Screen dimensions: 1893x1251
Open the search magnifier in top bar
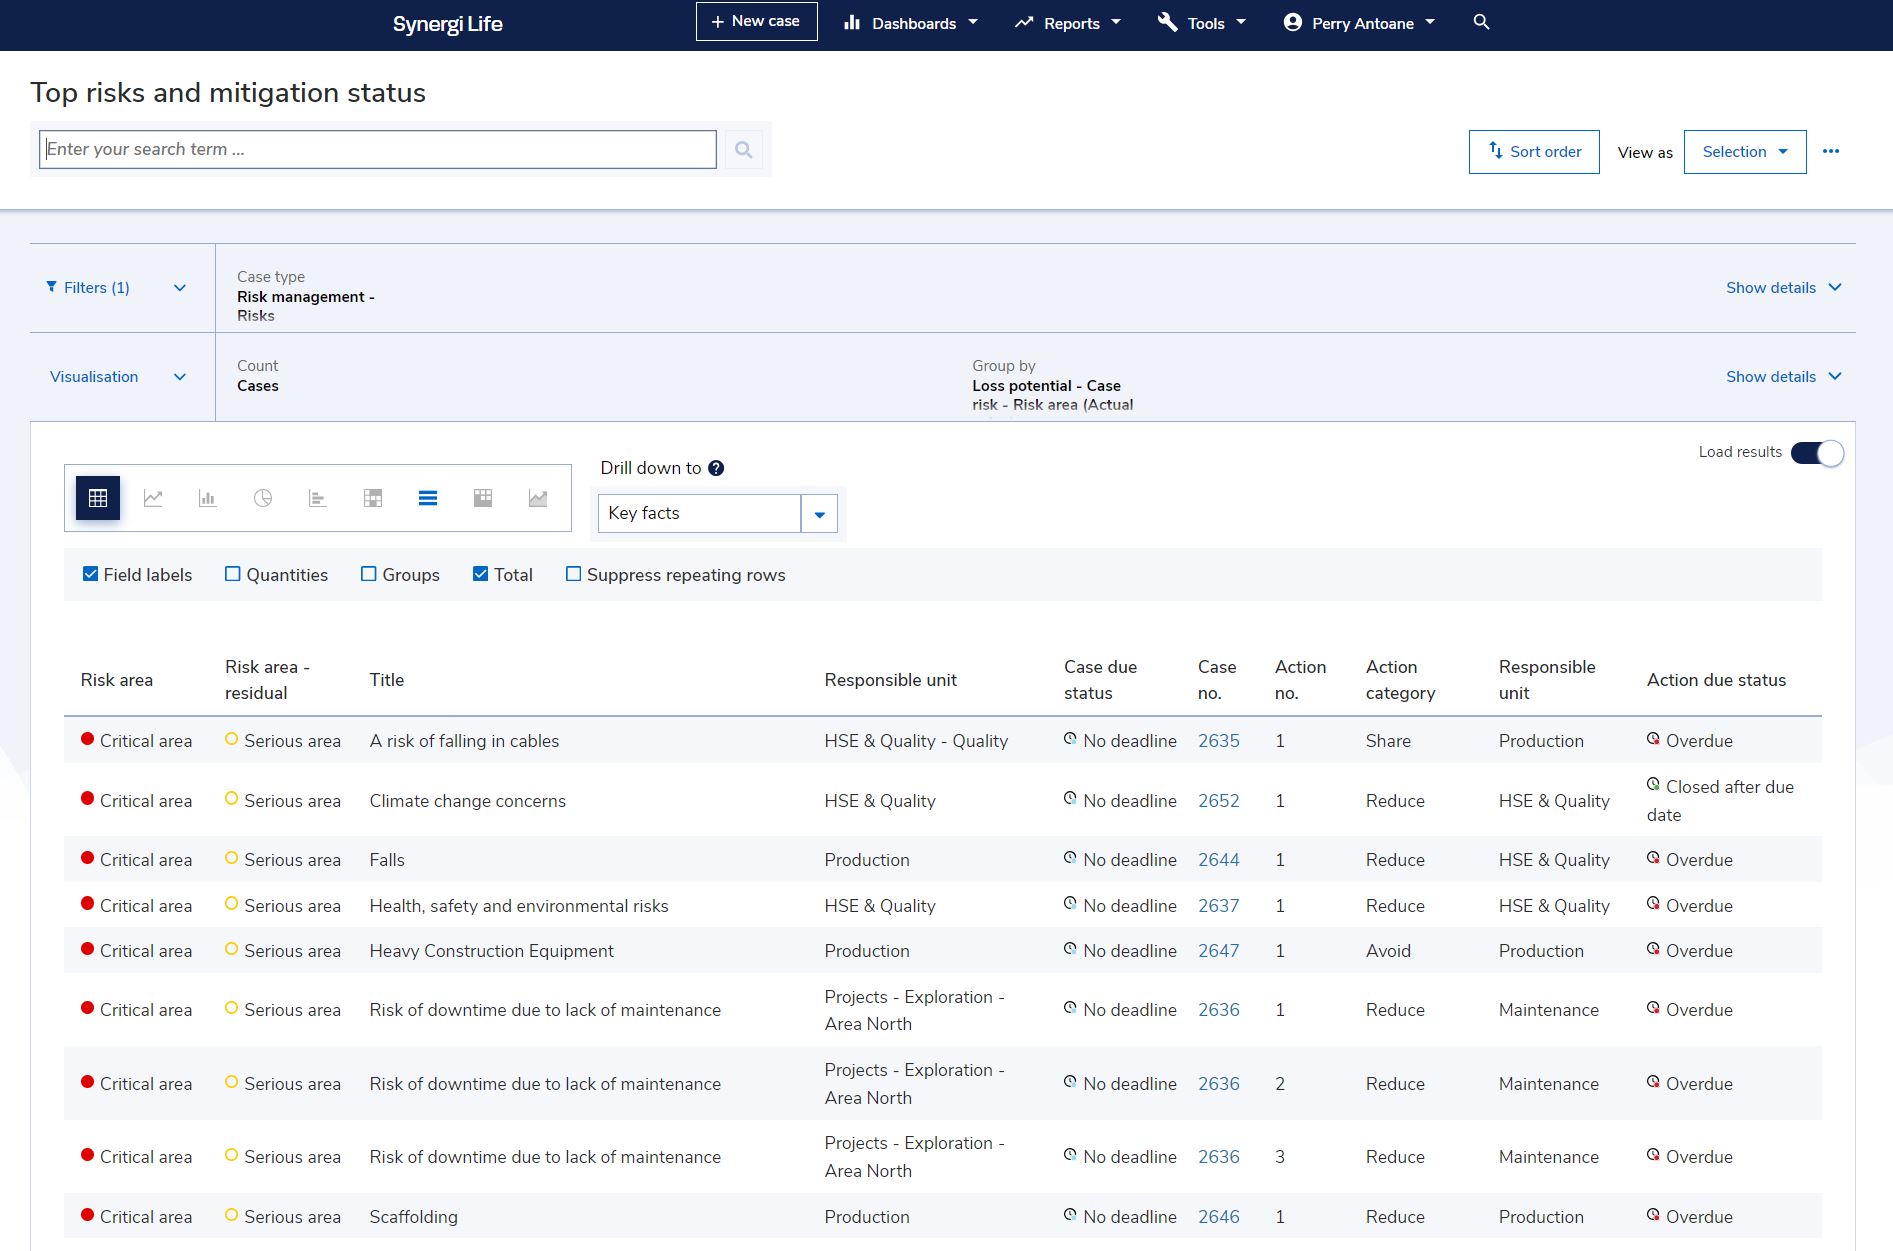[x=1481, y=21]
